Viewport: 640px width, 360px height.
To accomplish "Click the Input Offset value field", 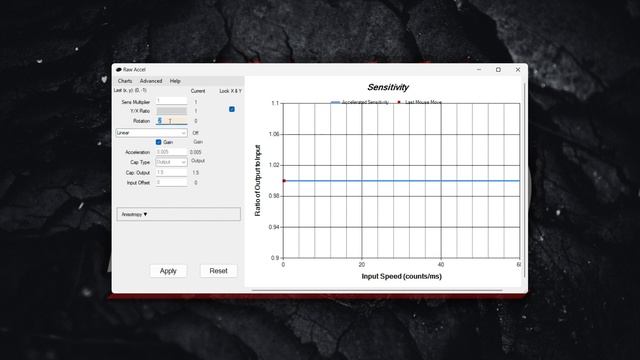I will (171, 182).
